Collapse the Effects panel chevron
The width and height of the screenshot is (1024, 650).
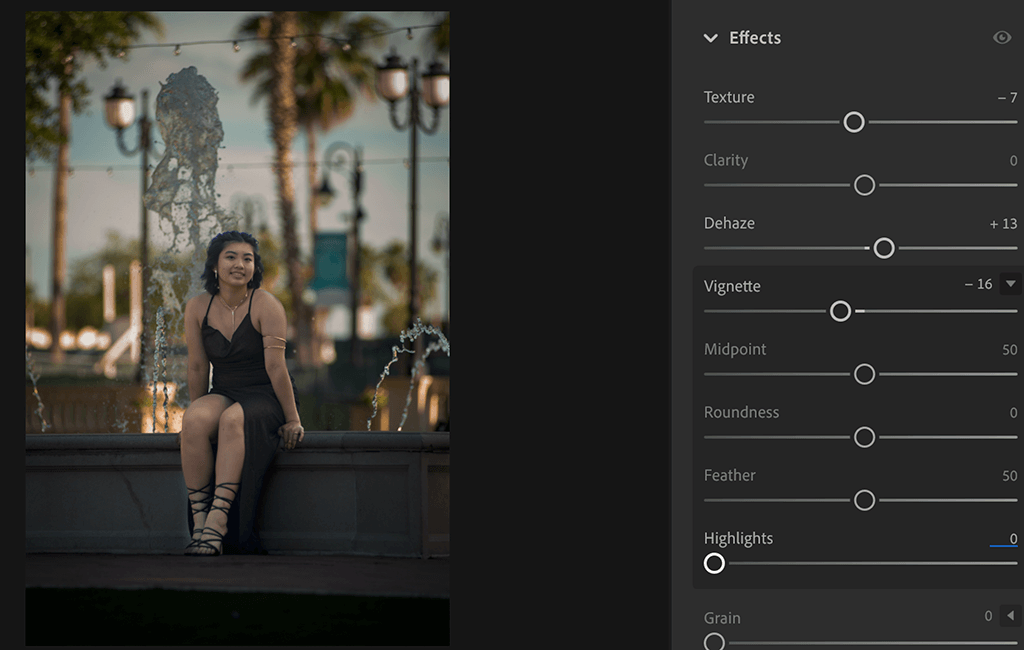click(710, 38)
